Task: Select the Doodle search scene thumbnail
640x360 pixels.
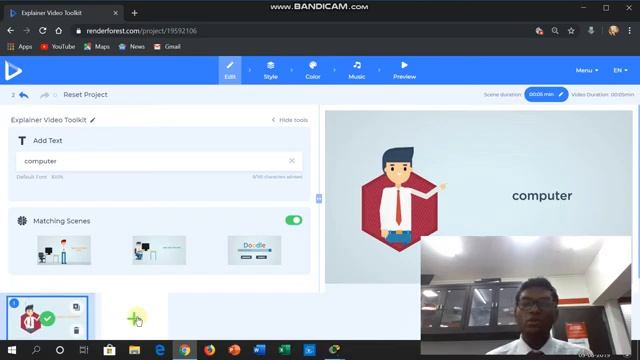Action: tap(254, 250)
